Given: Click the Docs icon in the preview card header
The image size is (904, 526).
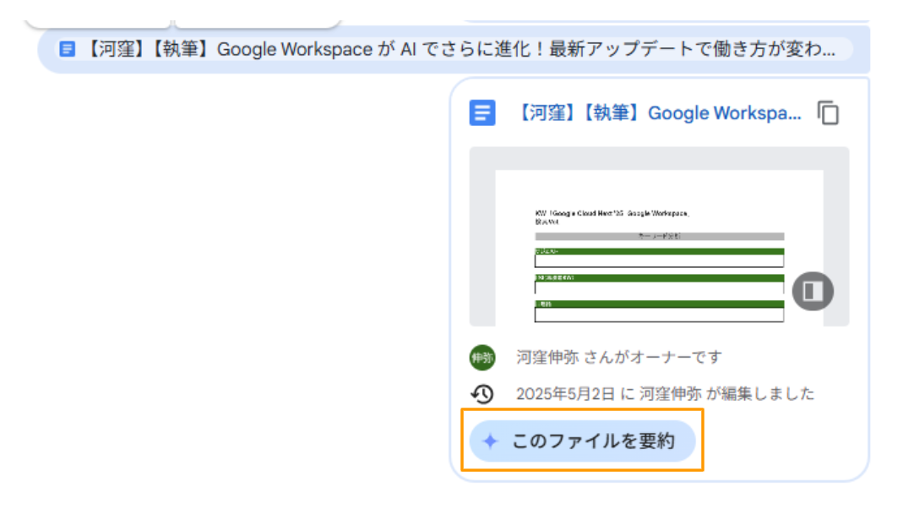Looking at the screenshot, I should 482,113.
